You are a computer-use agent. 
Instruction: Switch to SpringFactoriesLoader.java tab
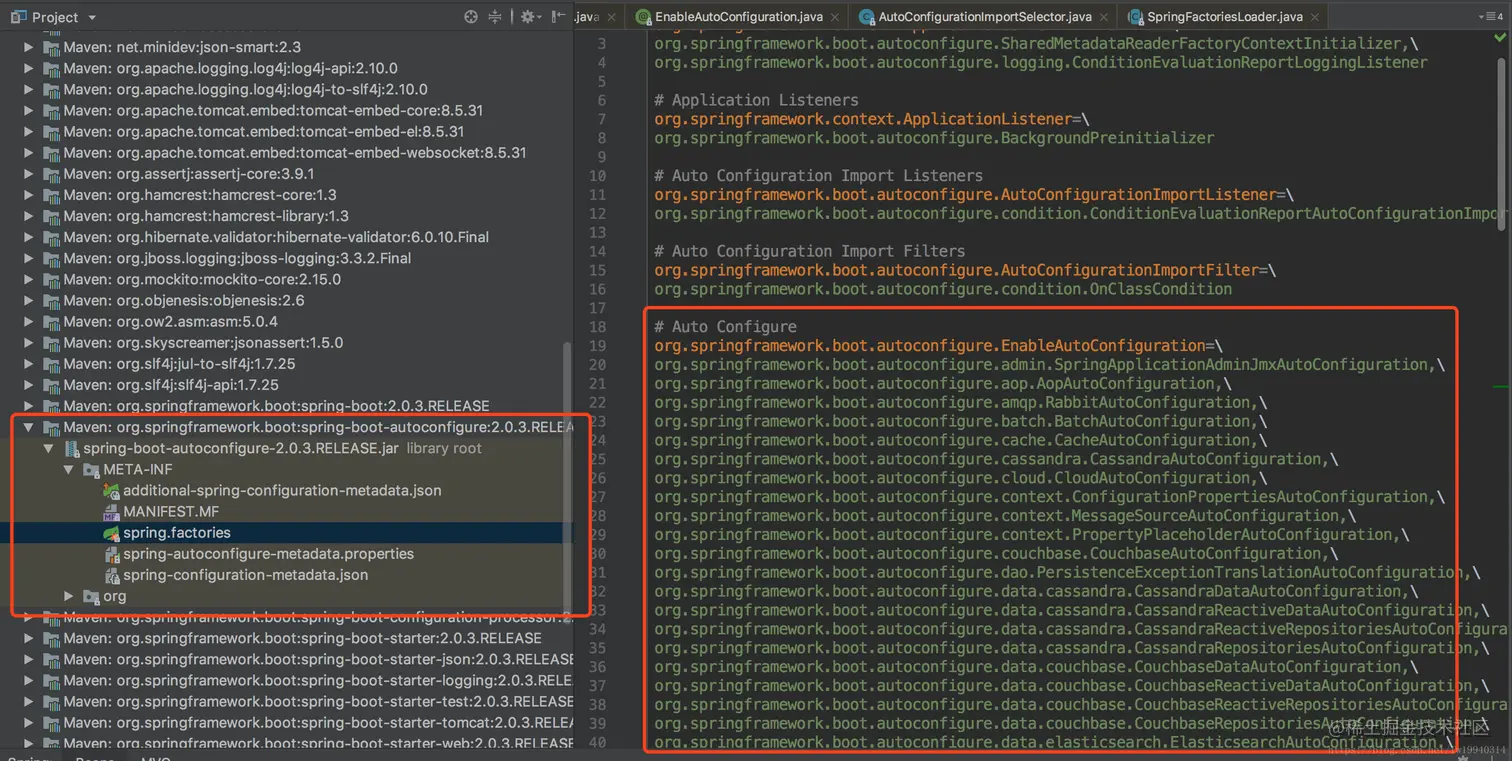tap(1224, 17)
